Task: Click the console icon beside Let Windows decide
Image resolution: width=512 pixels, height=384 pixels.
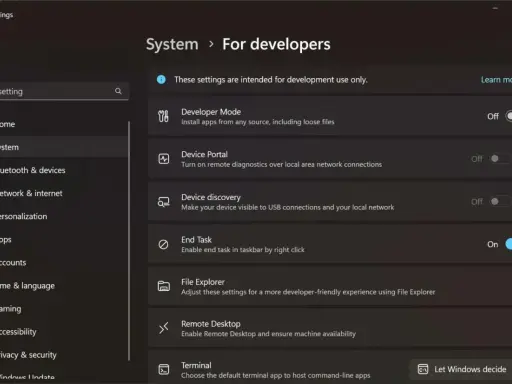Action: [423, 369]
